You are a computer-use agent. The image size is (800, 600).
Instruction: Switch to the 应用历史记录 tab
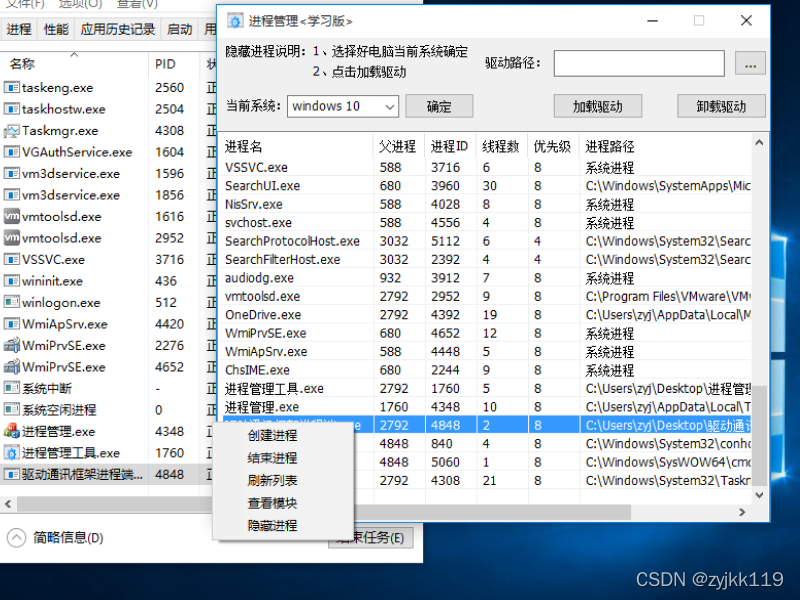pos(118,29)
